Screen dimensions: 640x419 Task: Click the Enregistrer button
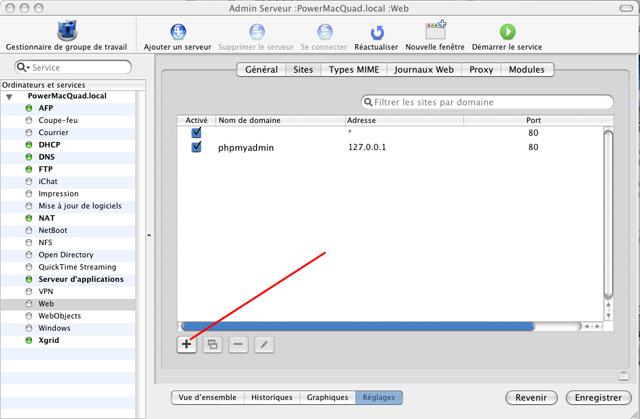pyautogui.click(x=598, y=397)
